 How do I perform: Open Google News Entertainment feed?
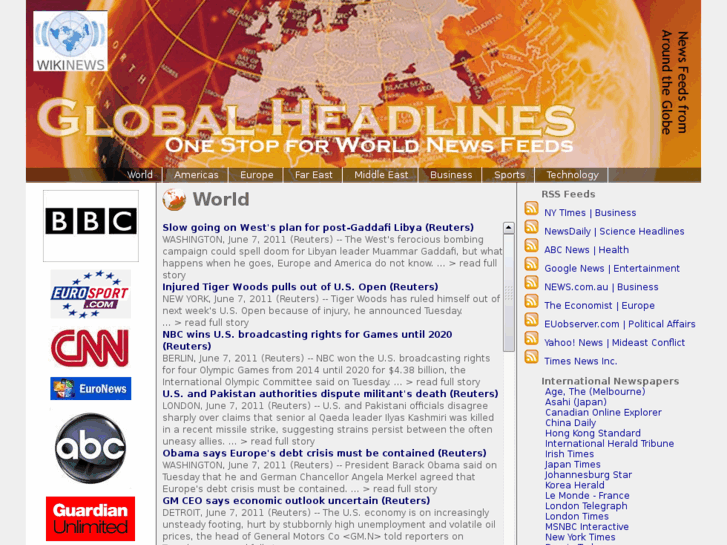point(612,269)
